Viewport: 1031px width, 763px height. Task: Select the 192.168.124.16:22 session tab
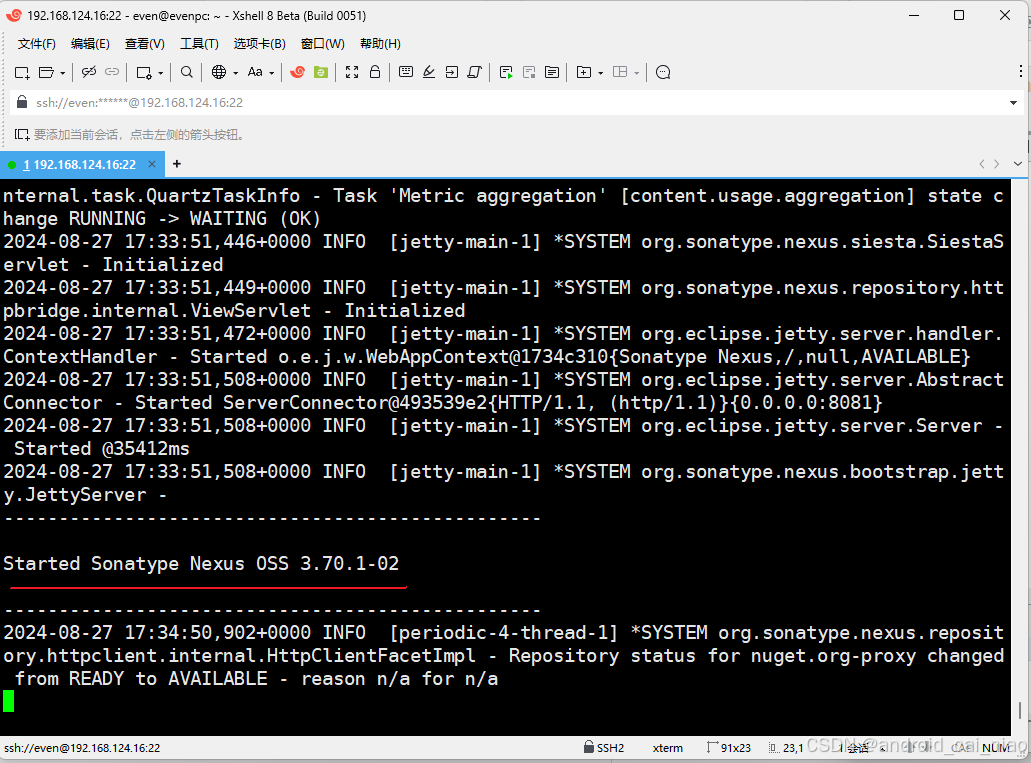pos(80,164)
